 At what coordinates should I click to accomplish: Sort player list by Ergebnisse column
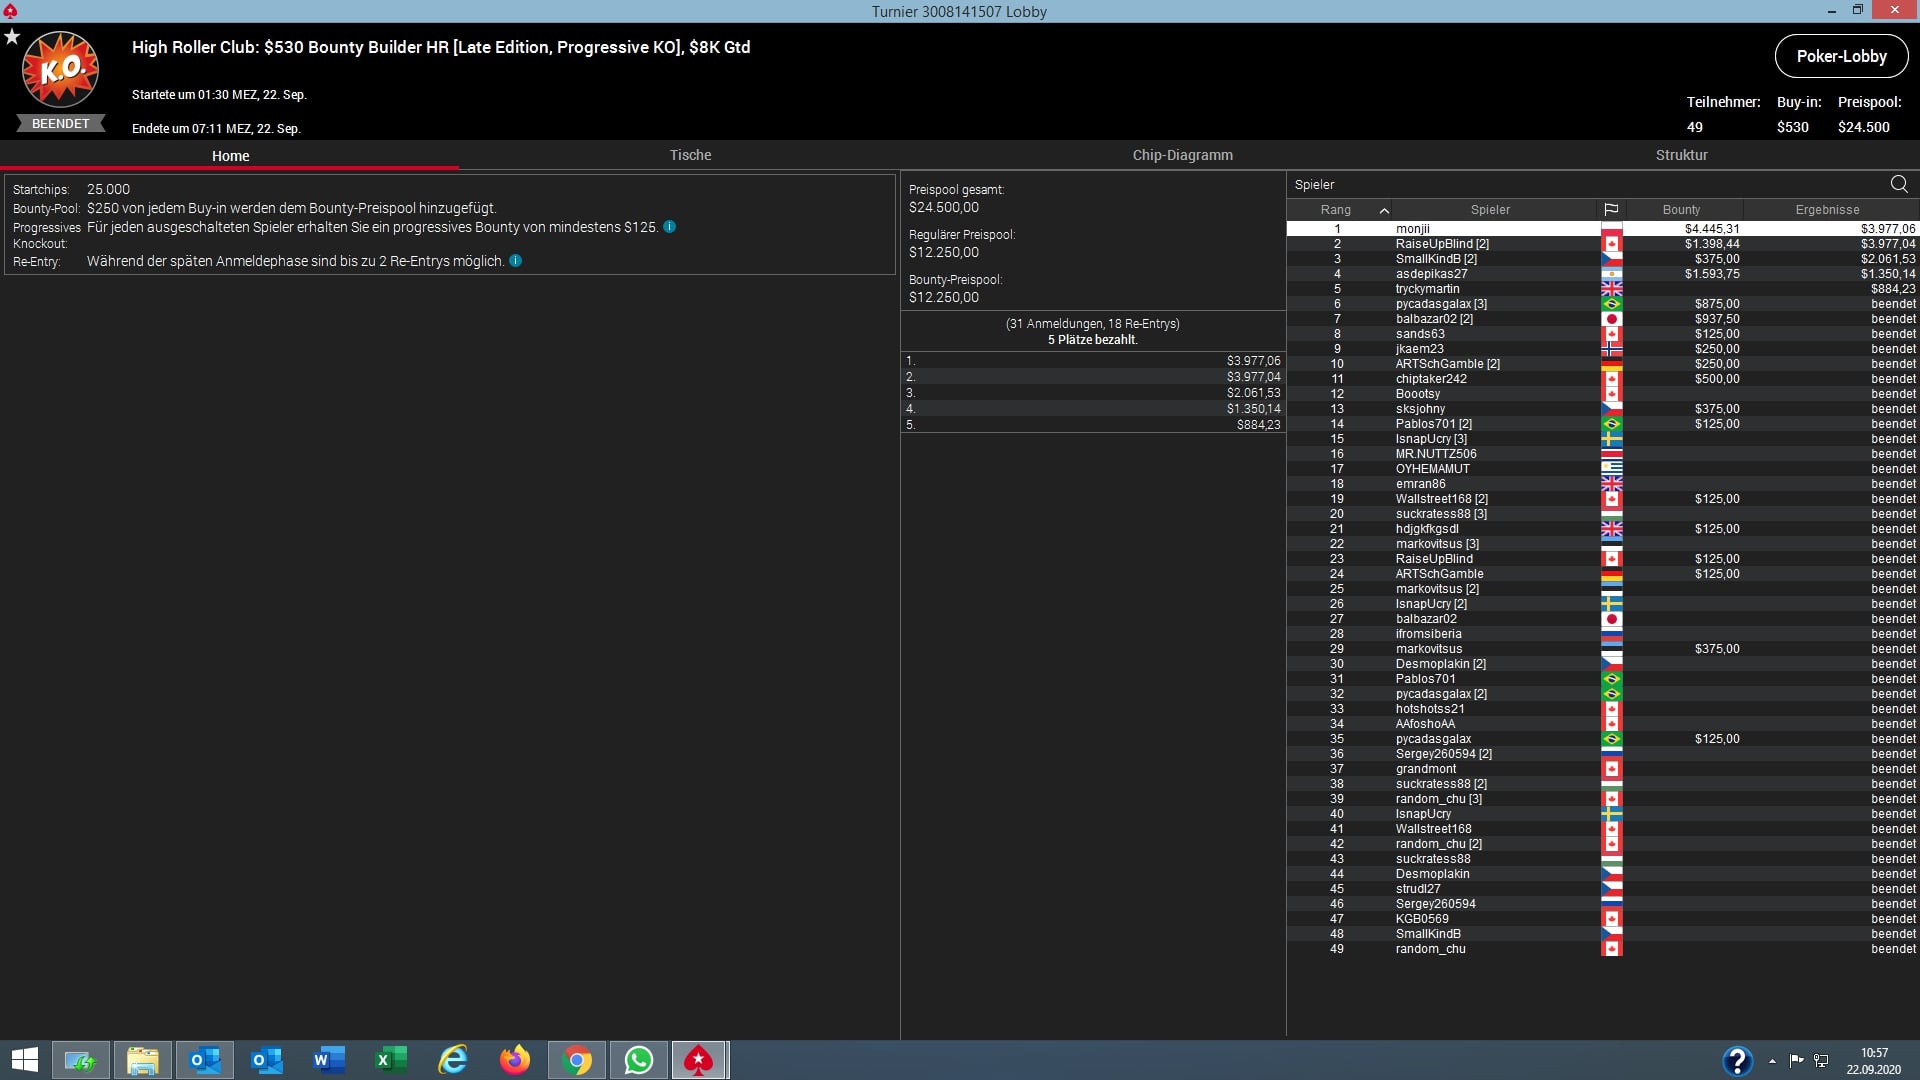point(1827,210)
